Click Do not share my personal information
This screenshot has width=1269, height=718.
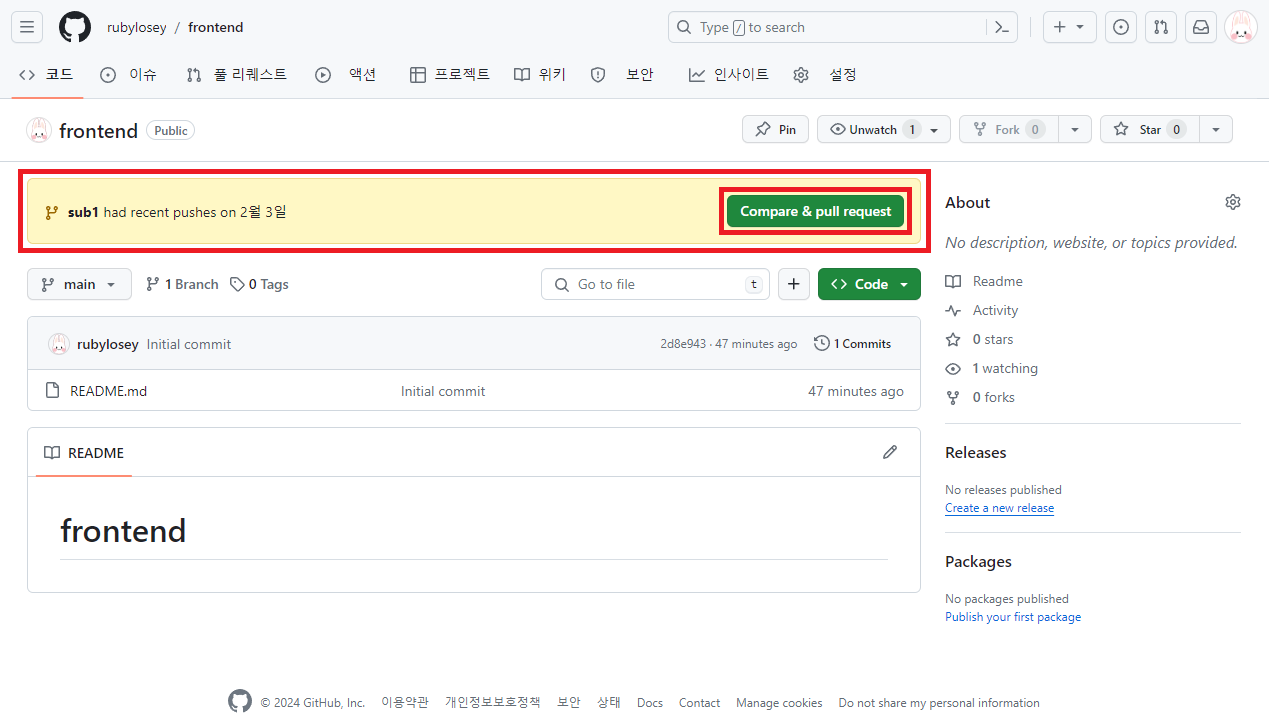(x=939, y=703)
